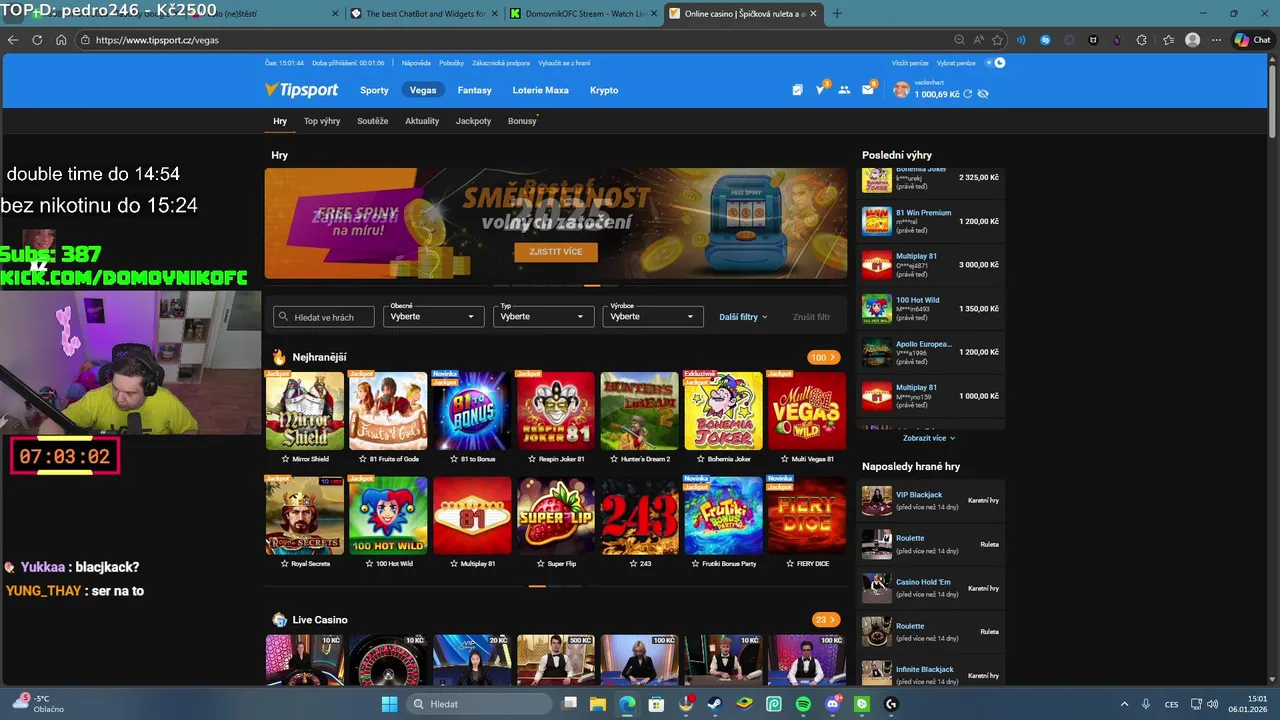Open the Krypto section
Screen dimensions: 1280x720
[x=604, y=90]
